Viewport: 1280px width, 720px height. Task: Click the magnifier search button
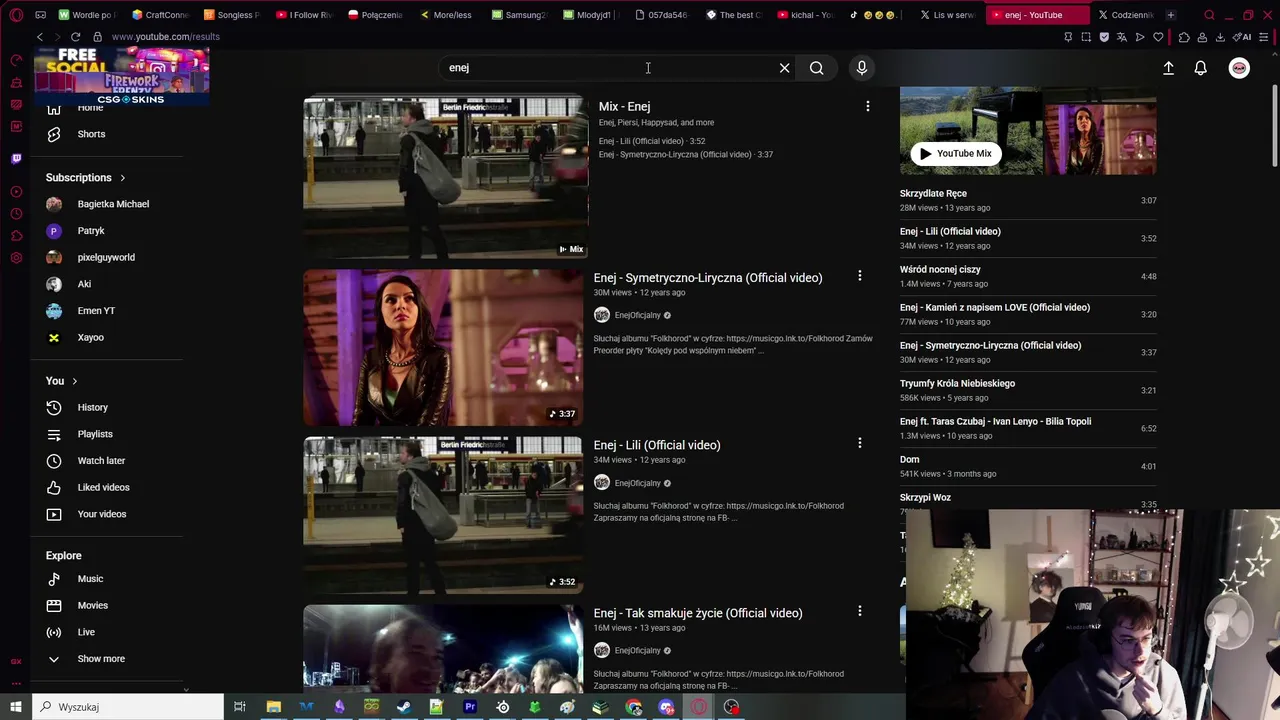pyautogui.click(x=817, y=68)
